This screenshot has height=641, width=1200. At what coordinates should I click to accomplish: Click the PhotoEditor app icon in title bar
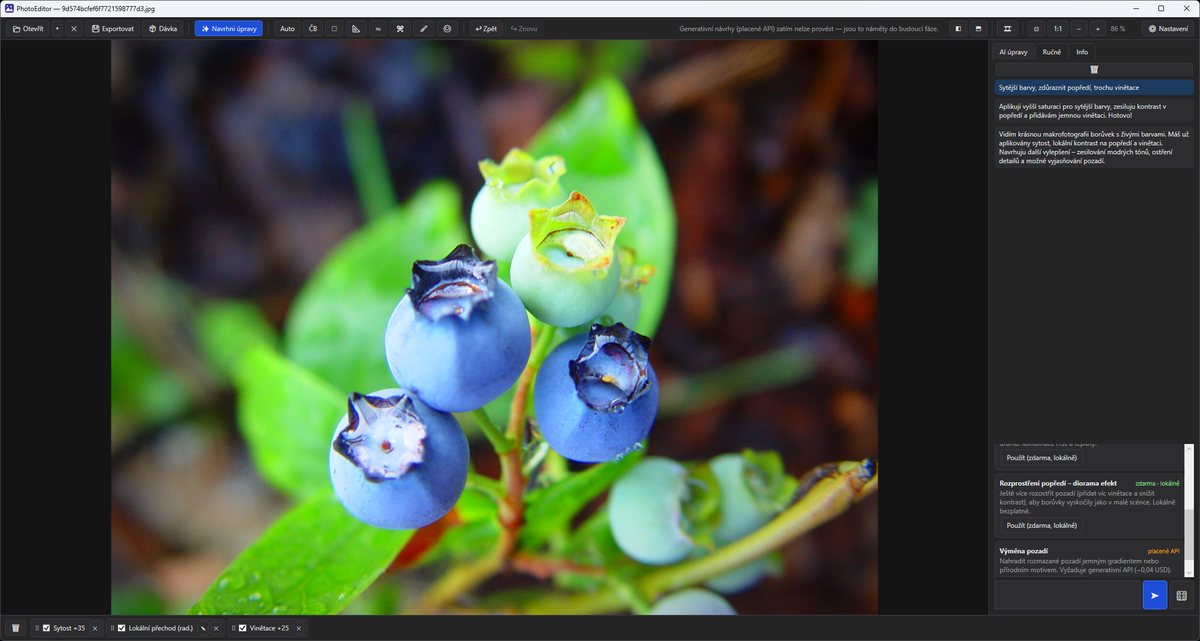coord(9,8)
